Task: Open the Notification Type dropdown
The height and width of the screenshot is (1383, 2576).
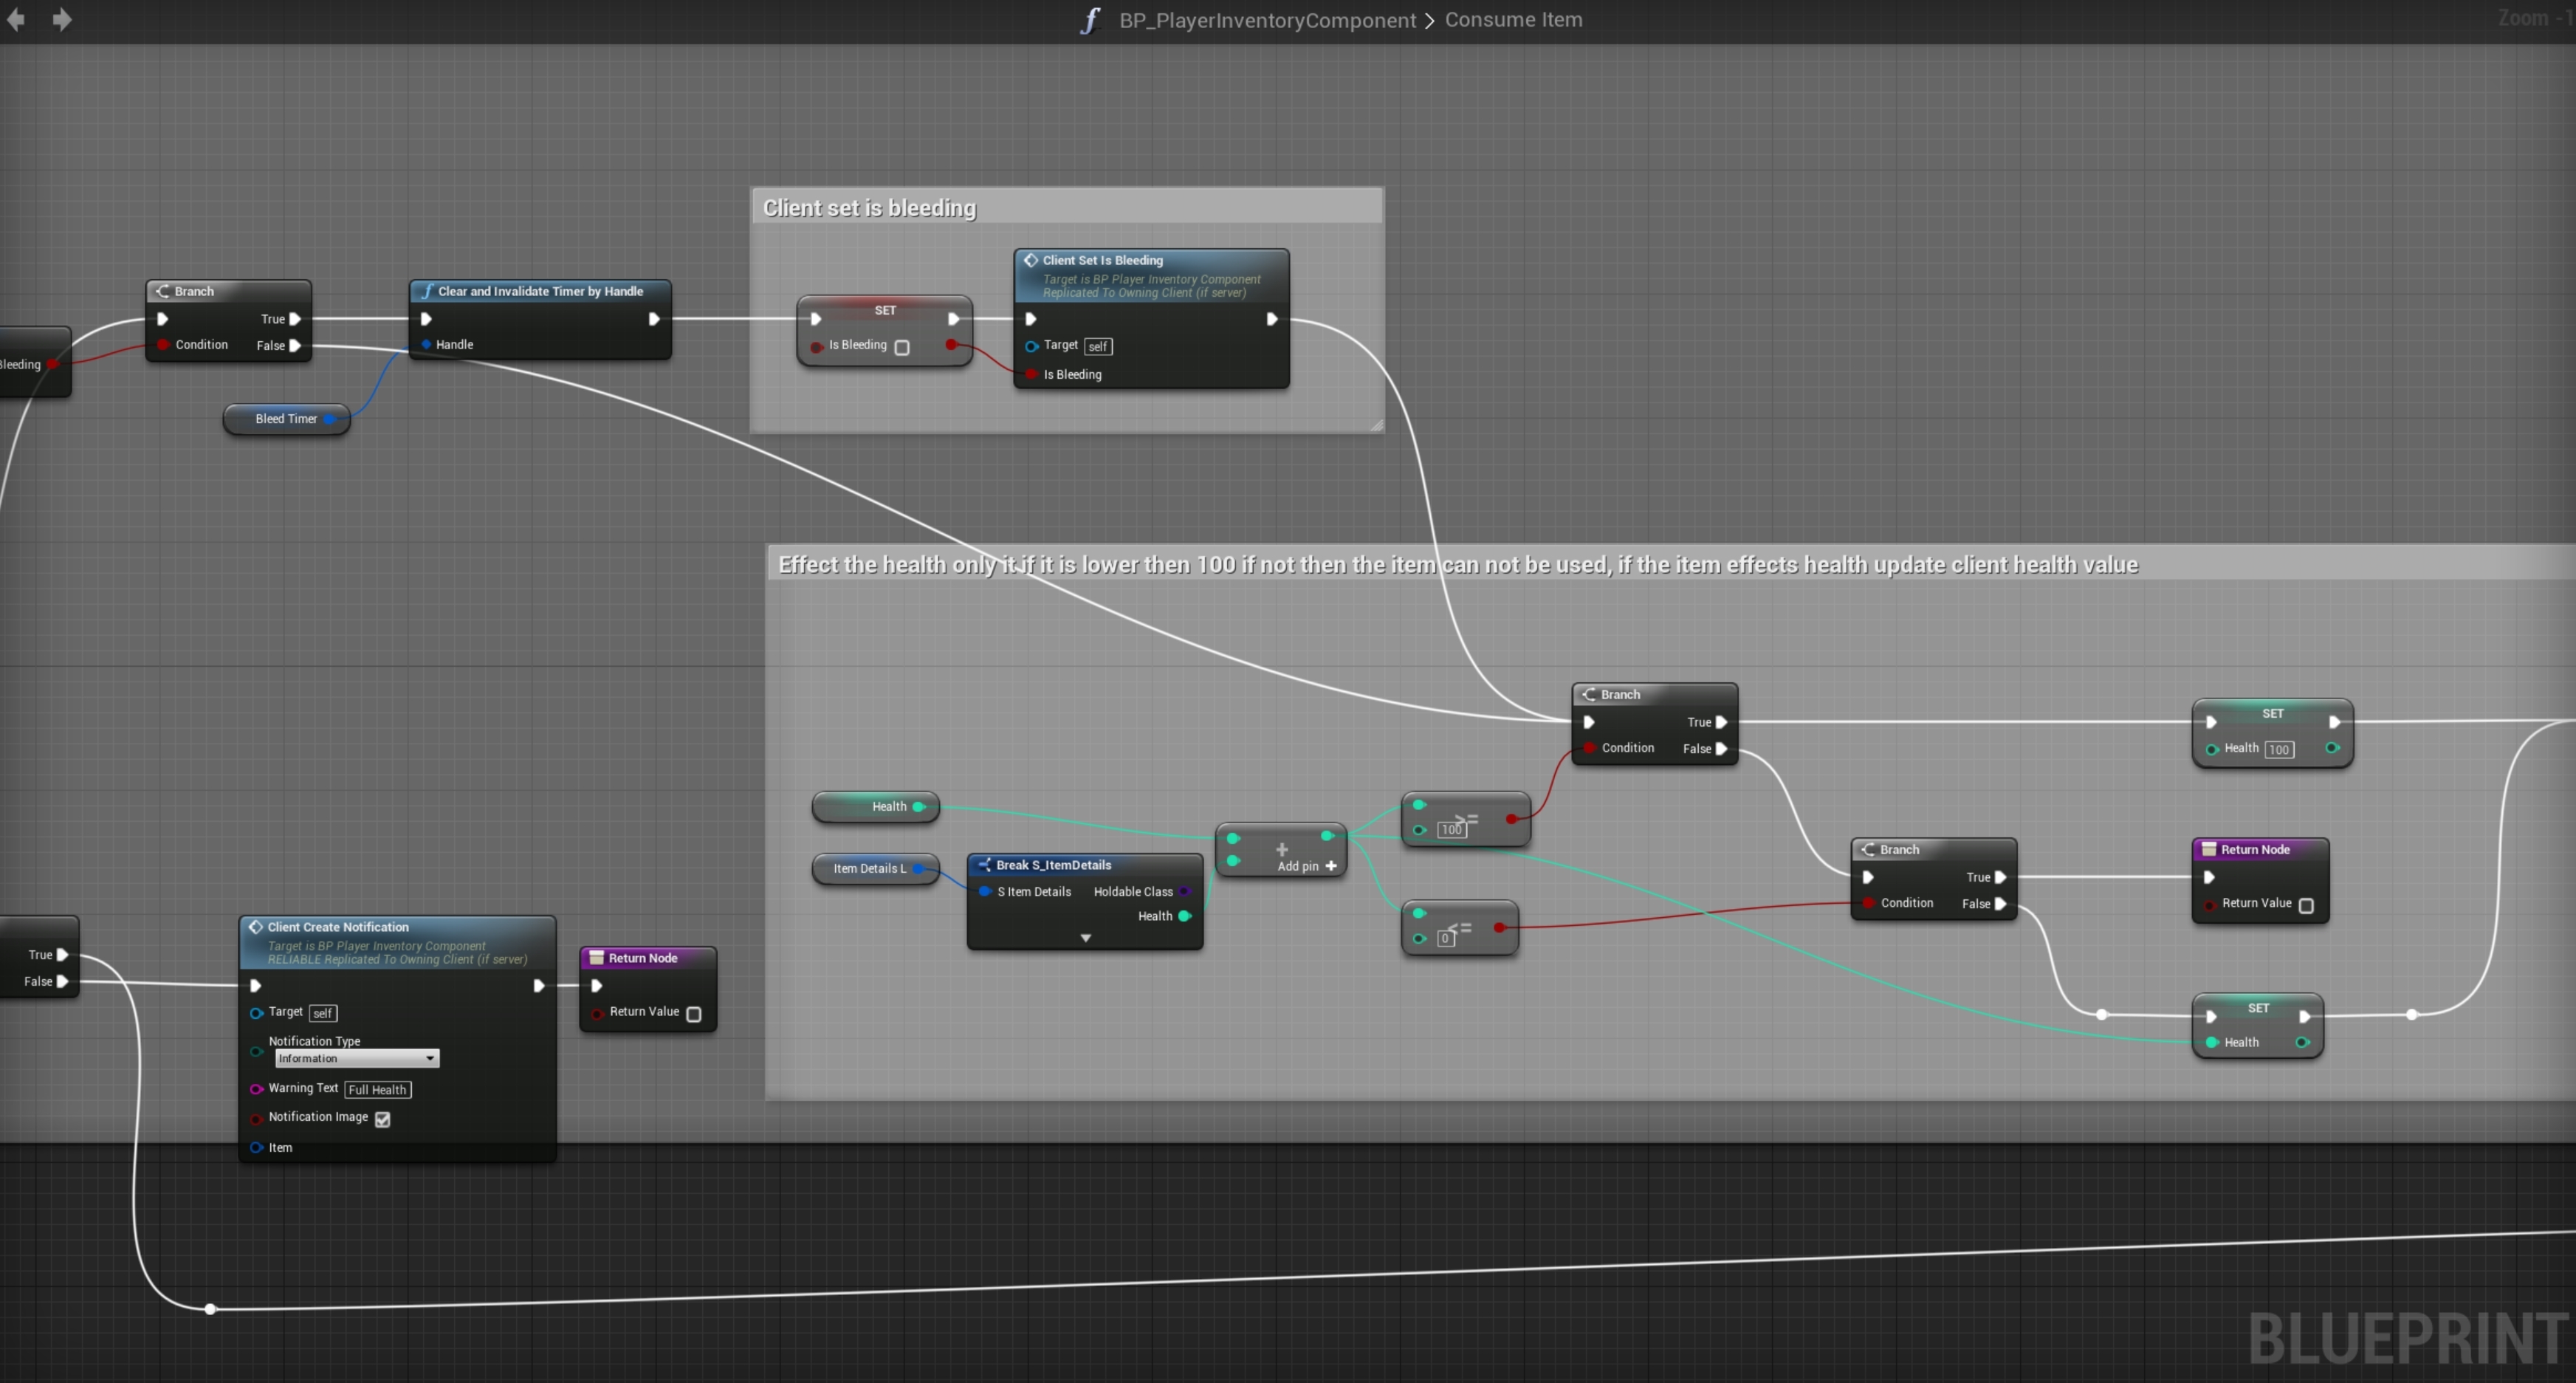Action: [357, 1058]
